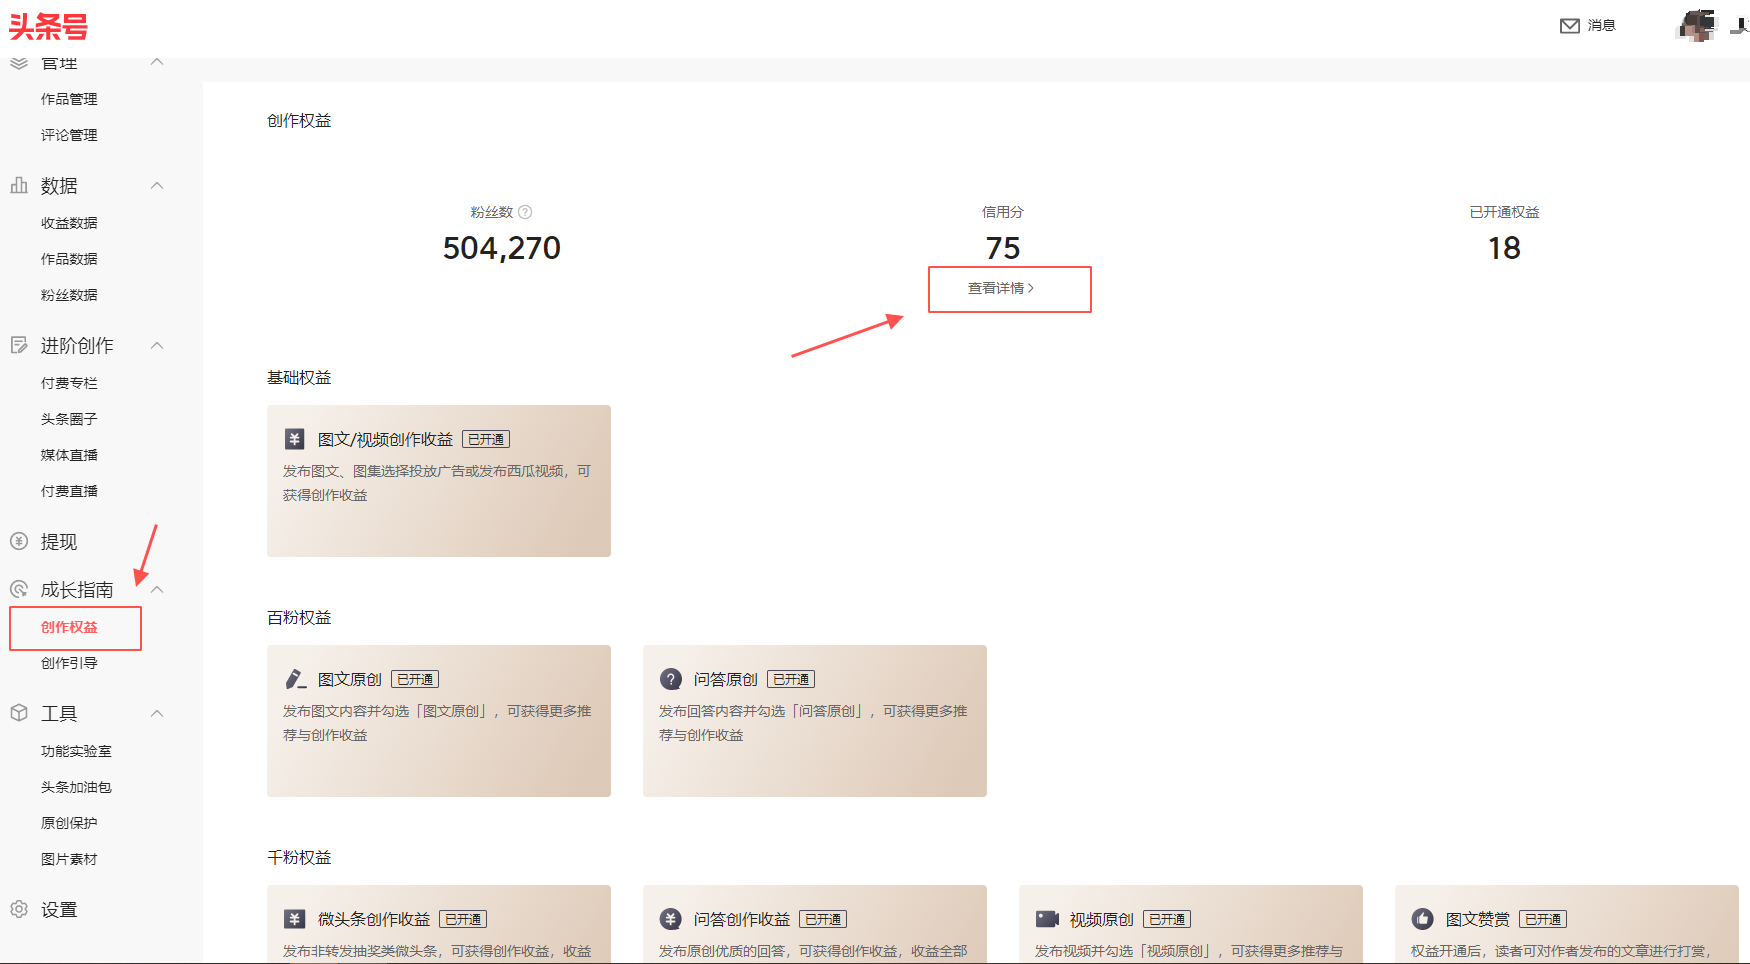Viewport: 1750px width, 964px height.
Task: Open 提现 menu label
Action: coord(59,541)
